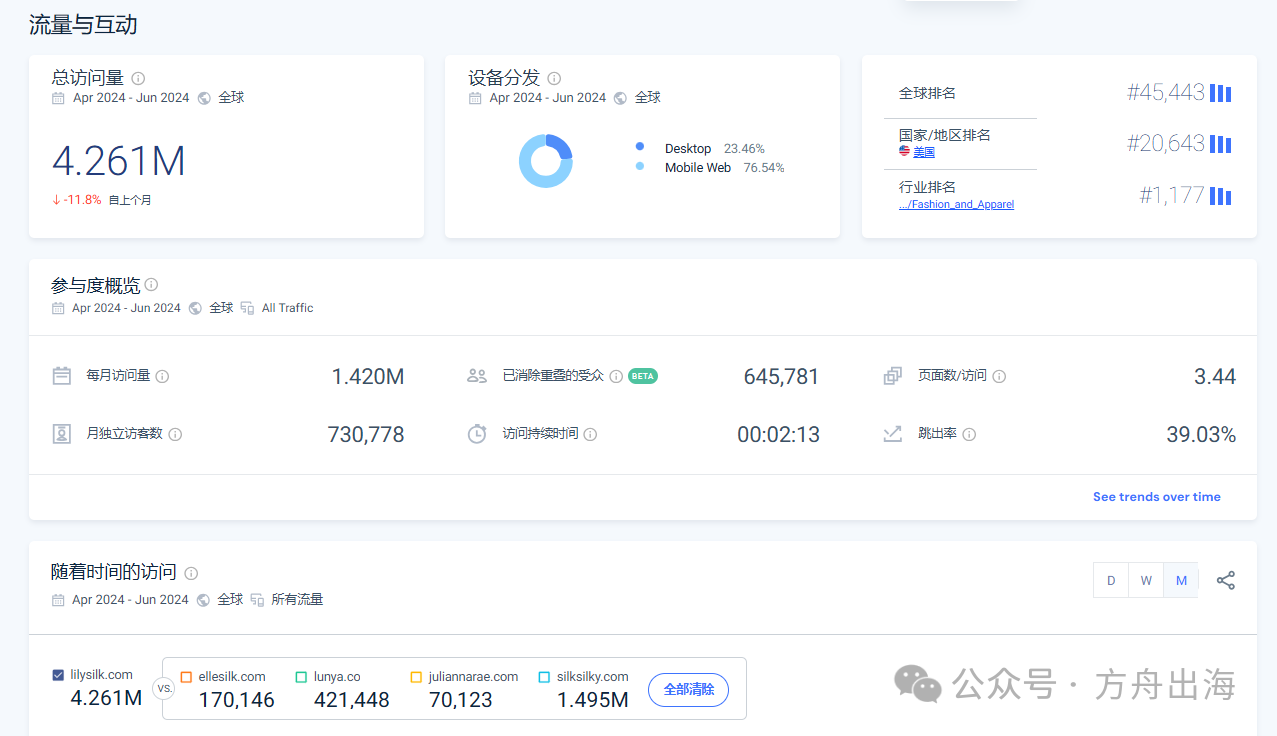Click info icon next to 总访问量

tap(138, 78)
